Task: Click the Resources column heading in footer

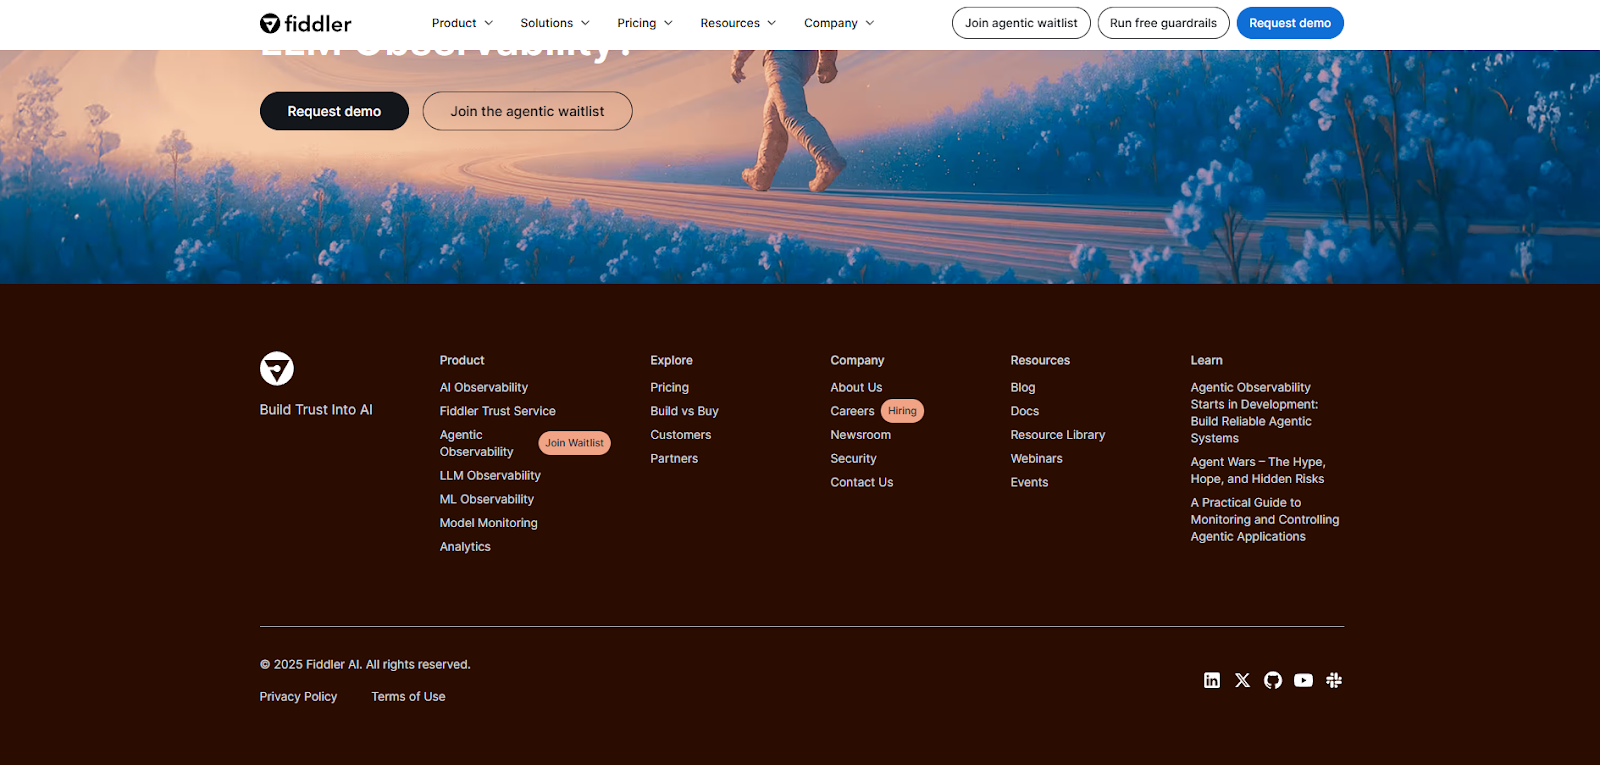Action: (x=1040, y=360)
